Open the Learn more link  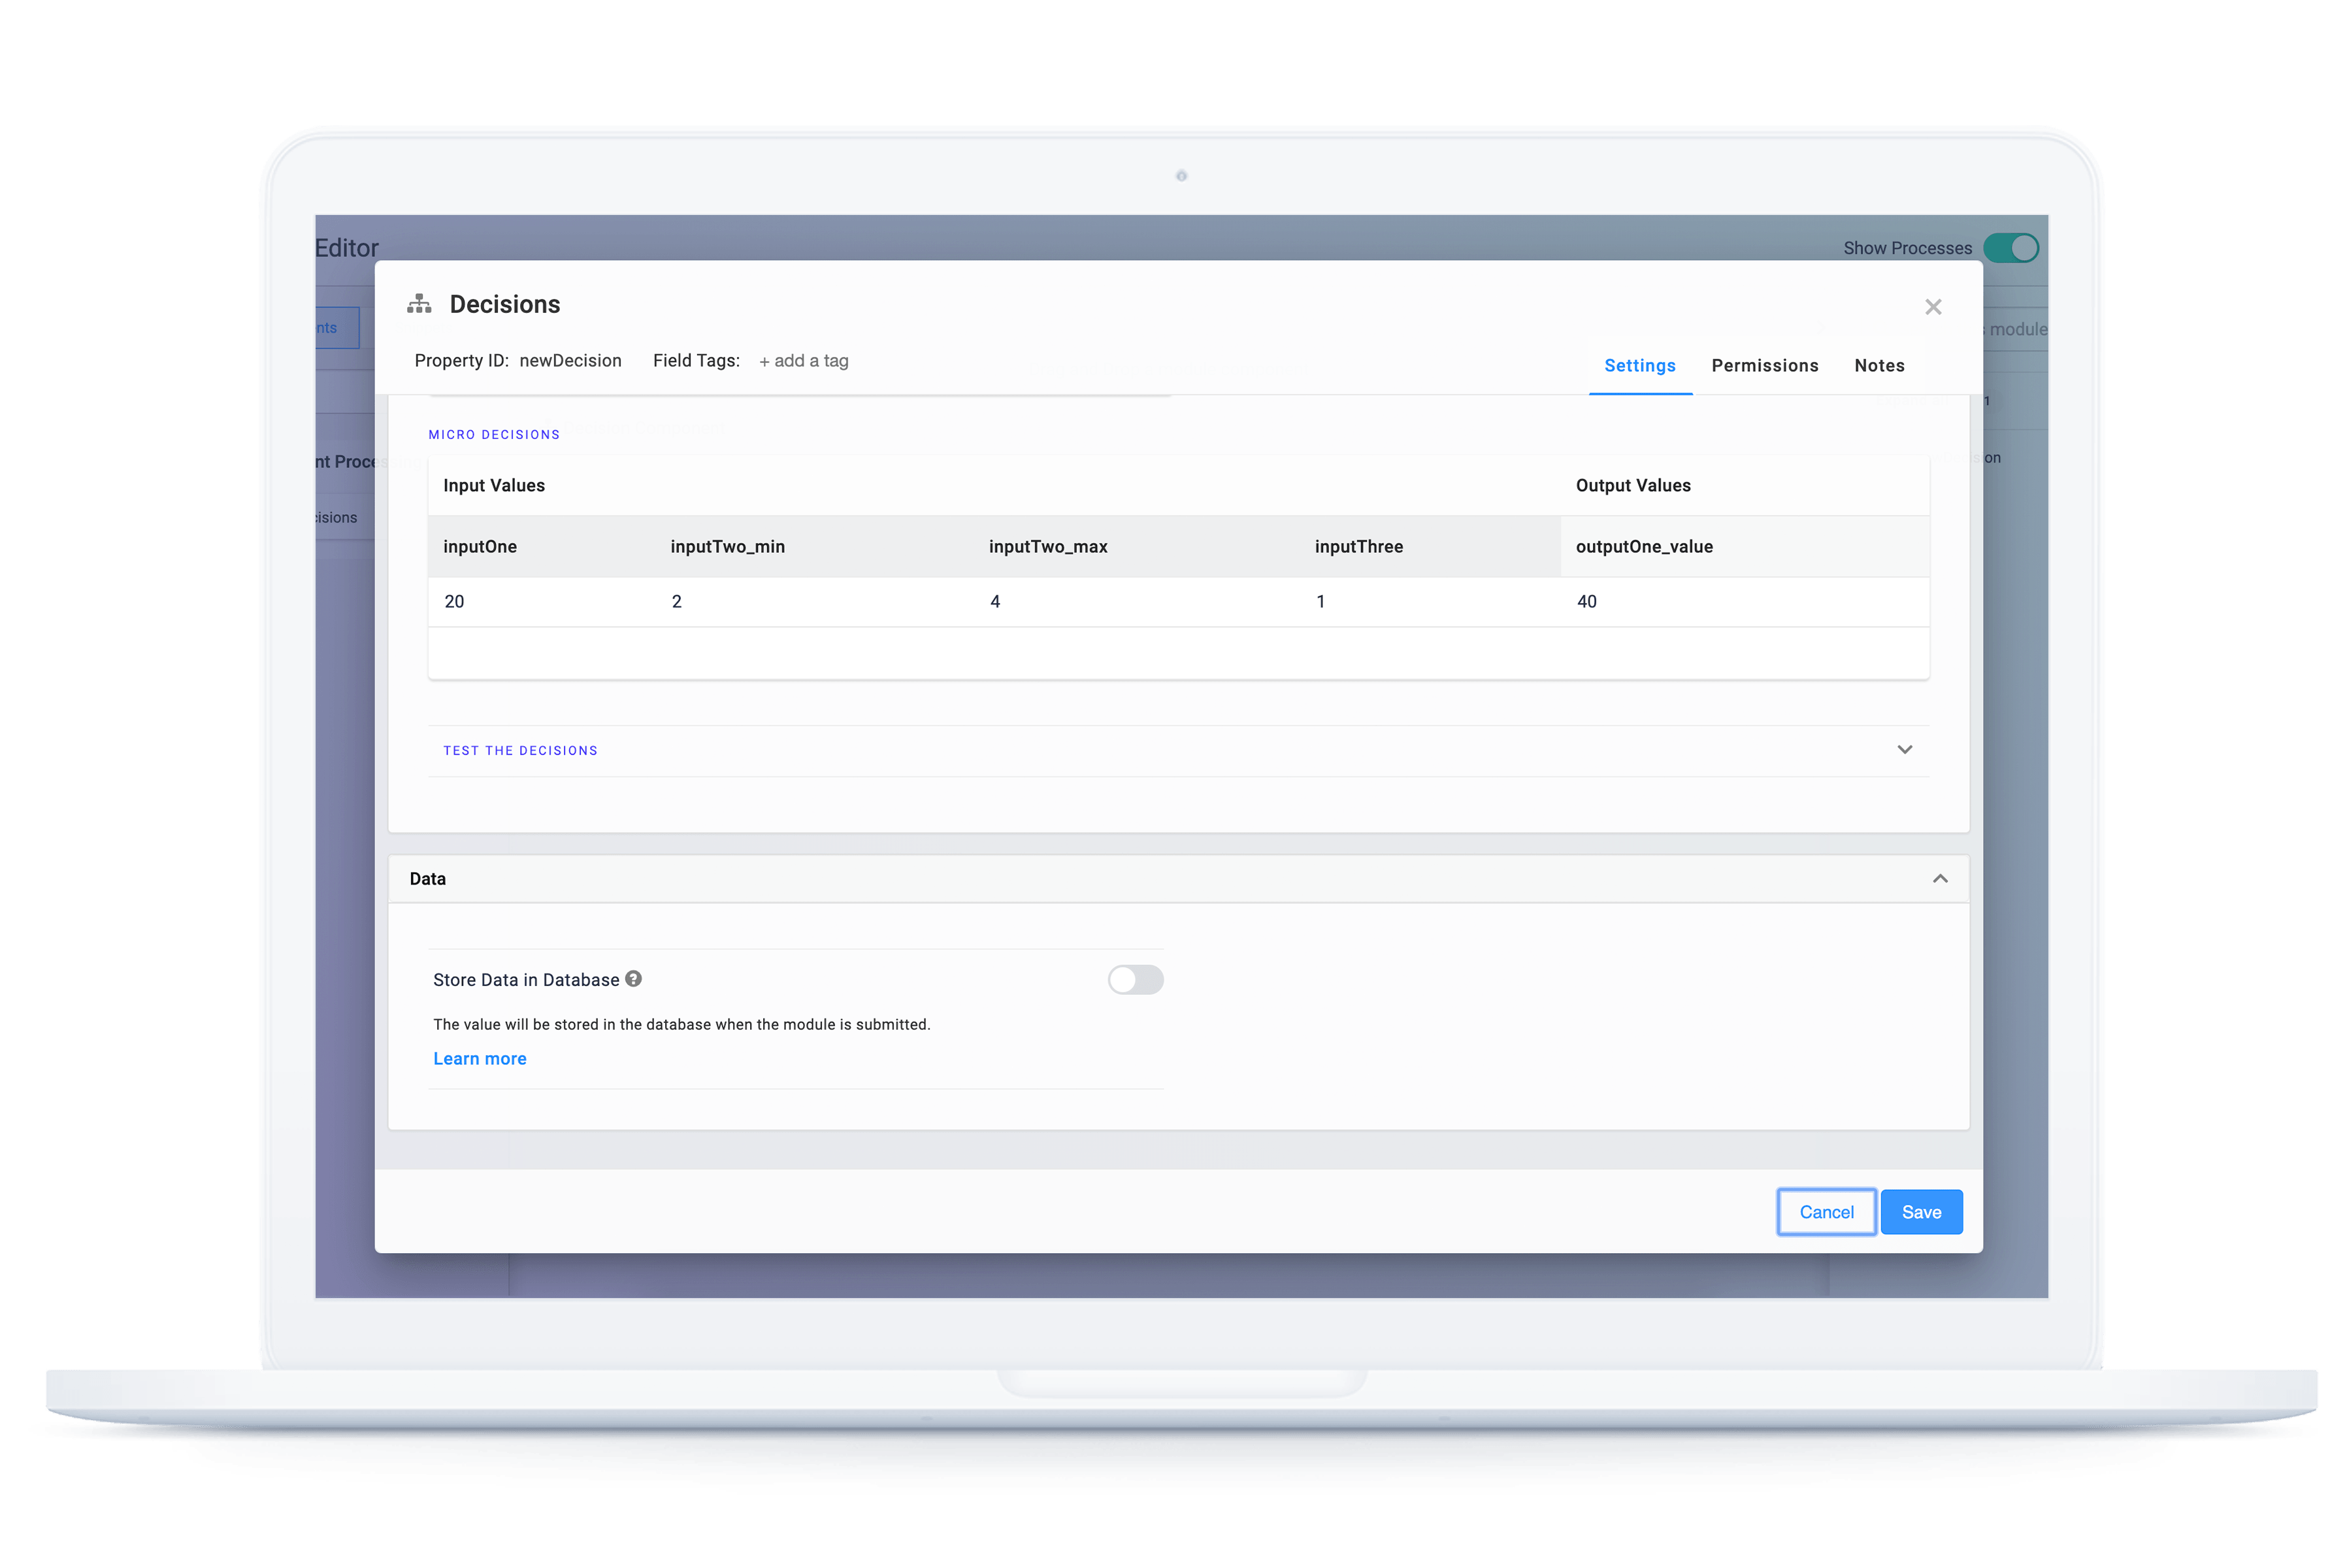[x=479, y=1058]
